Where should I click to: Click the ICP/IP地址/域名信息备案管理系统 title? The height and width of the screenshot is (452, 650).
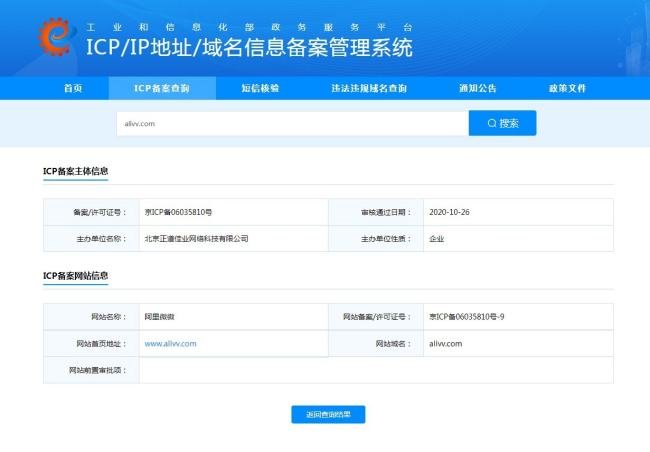coord(249,47)
